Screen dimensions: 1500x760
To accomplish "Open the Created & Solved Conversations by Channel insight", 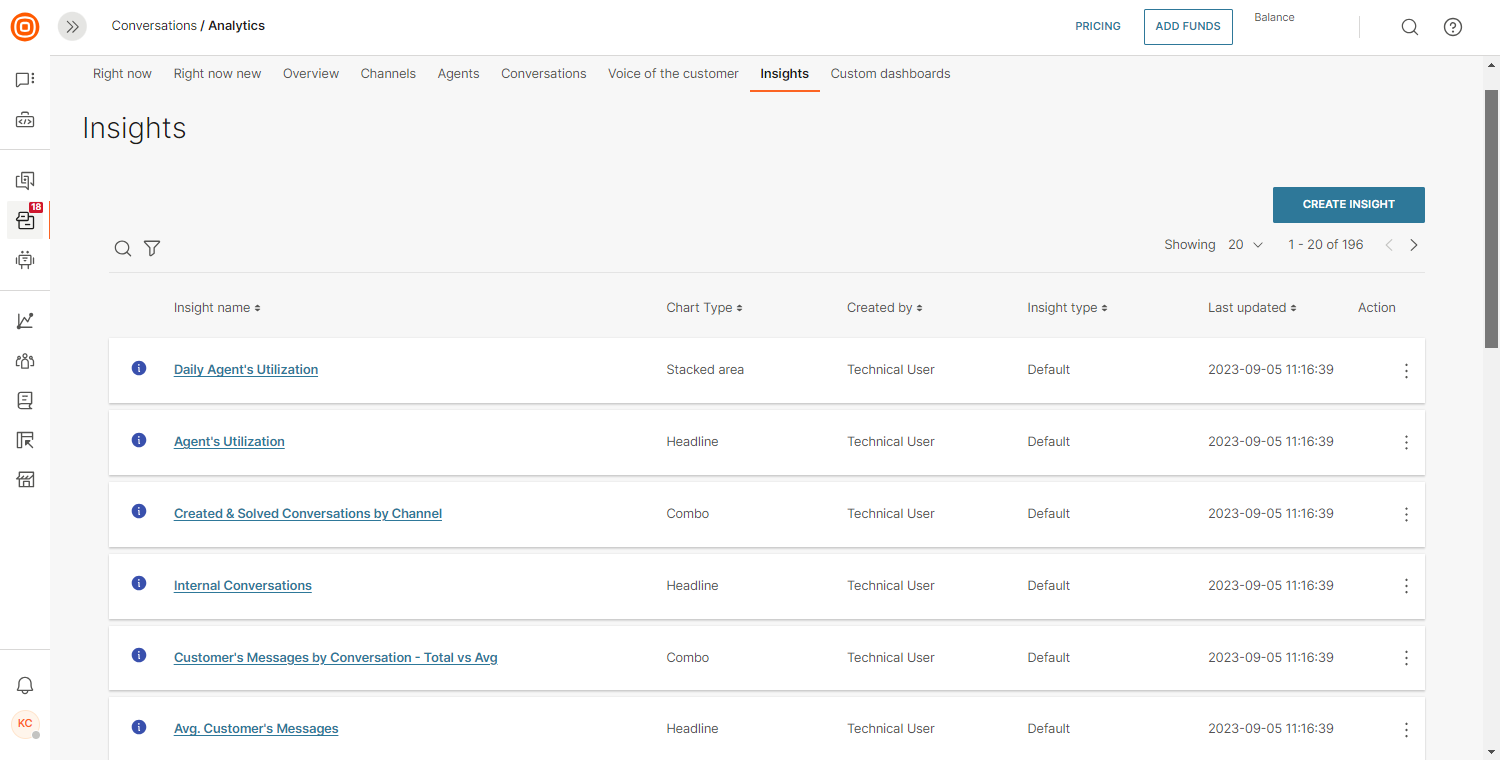I will (x=307, y=513).
